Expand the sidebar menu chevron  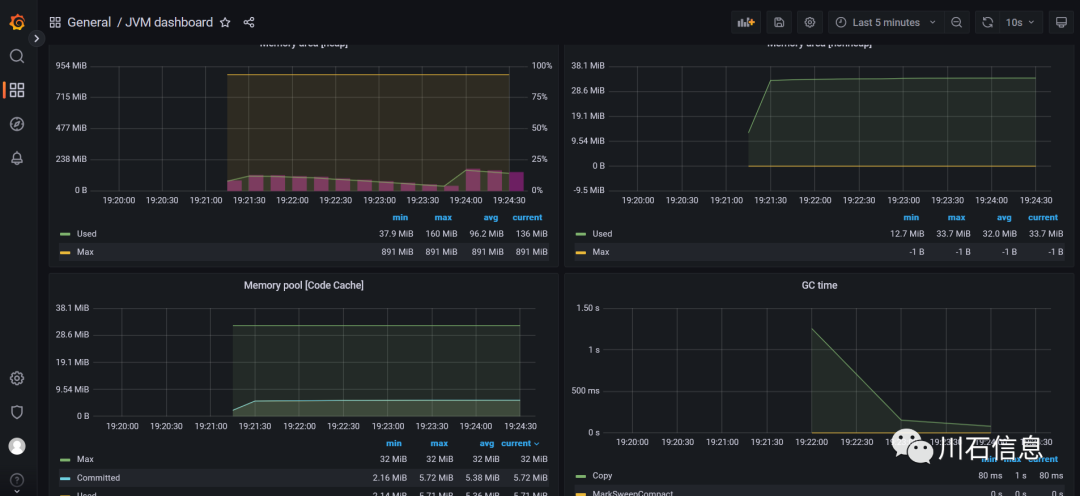[37, 39]
